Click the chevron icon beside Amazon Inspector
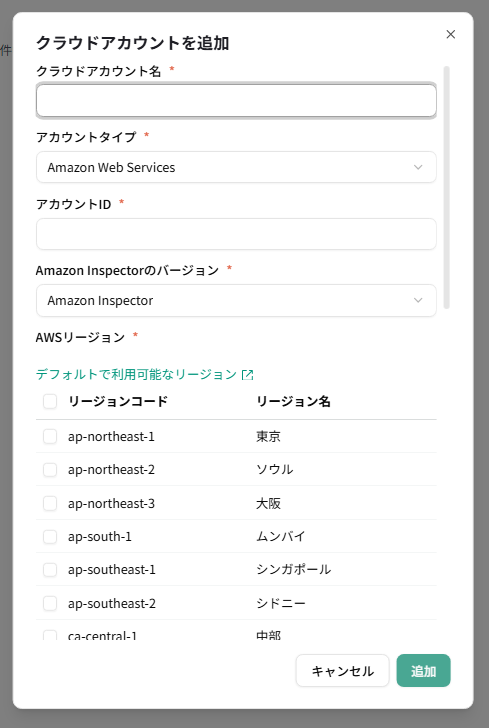The height and width of the screenshot is (728, 489). tap(418, 300)
